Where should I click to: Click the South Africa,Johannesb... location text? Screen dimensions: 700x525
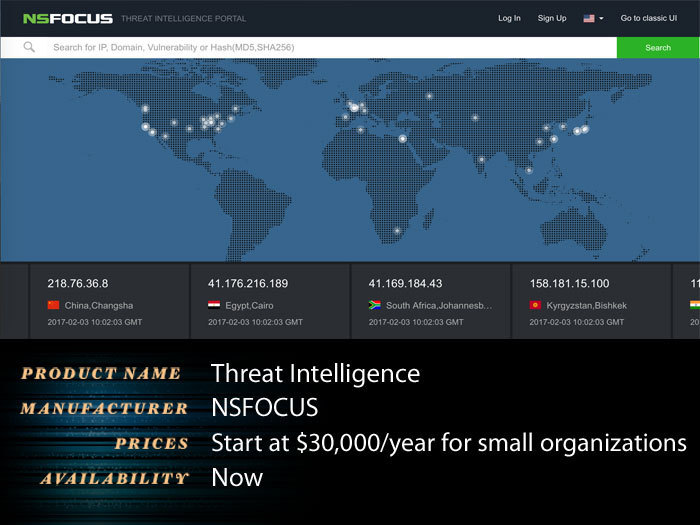coord(439,306)
